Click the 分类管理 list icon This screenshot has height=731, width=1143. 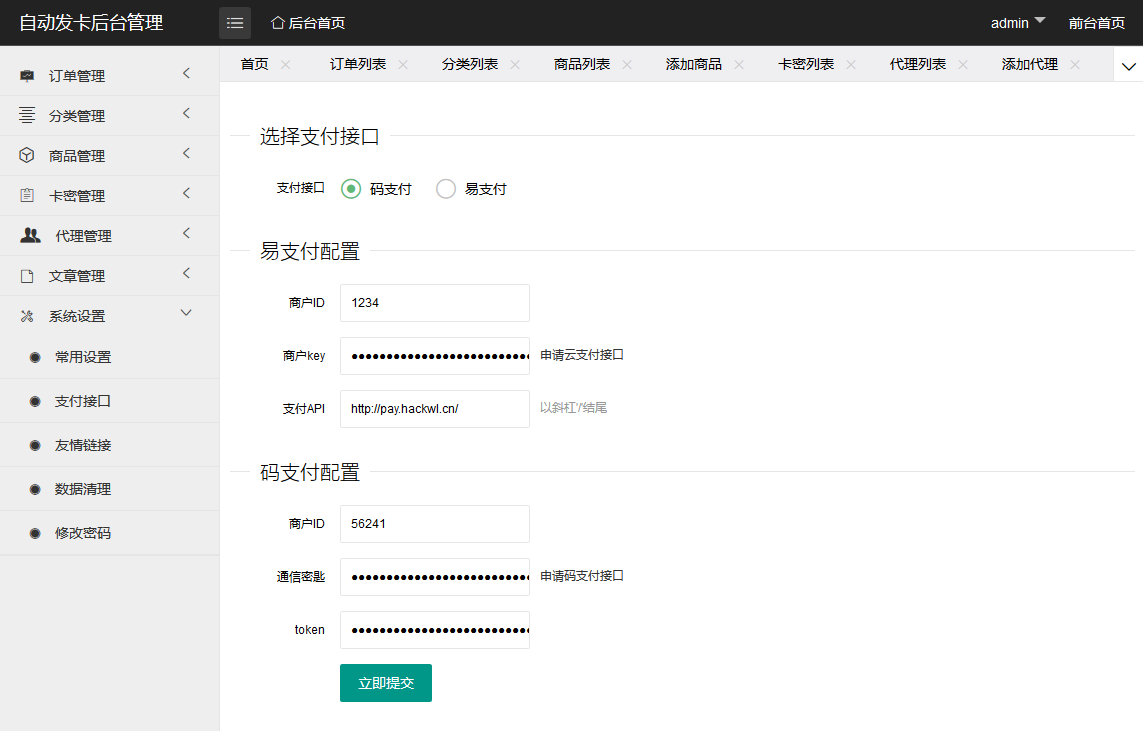[x=27, y=116]
